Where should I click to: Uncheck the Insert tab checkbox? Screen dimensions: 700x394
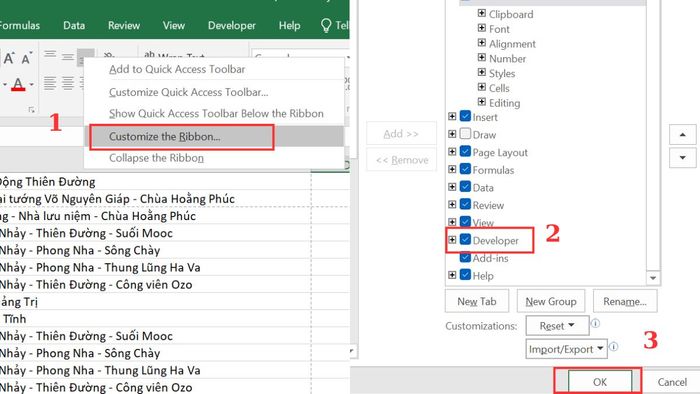coord(465,116)
